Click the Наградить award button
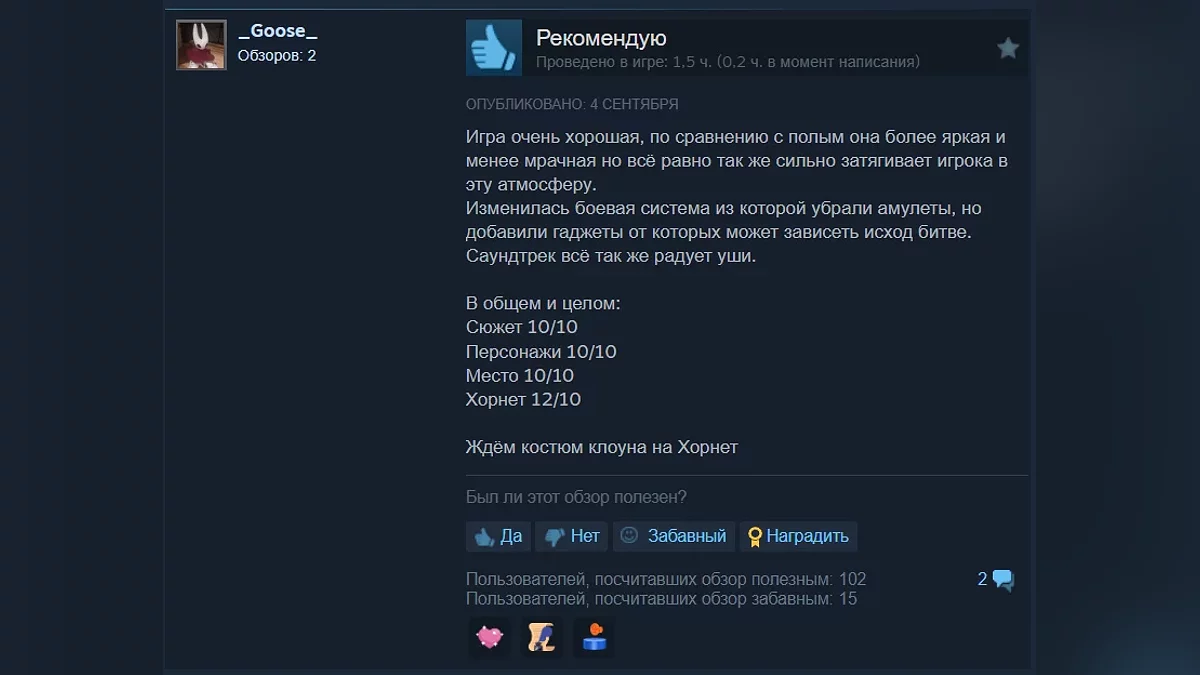This screenshot has height=675, width=1200. 798,536
